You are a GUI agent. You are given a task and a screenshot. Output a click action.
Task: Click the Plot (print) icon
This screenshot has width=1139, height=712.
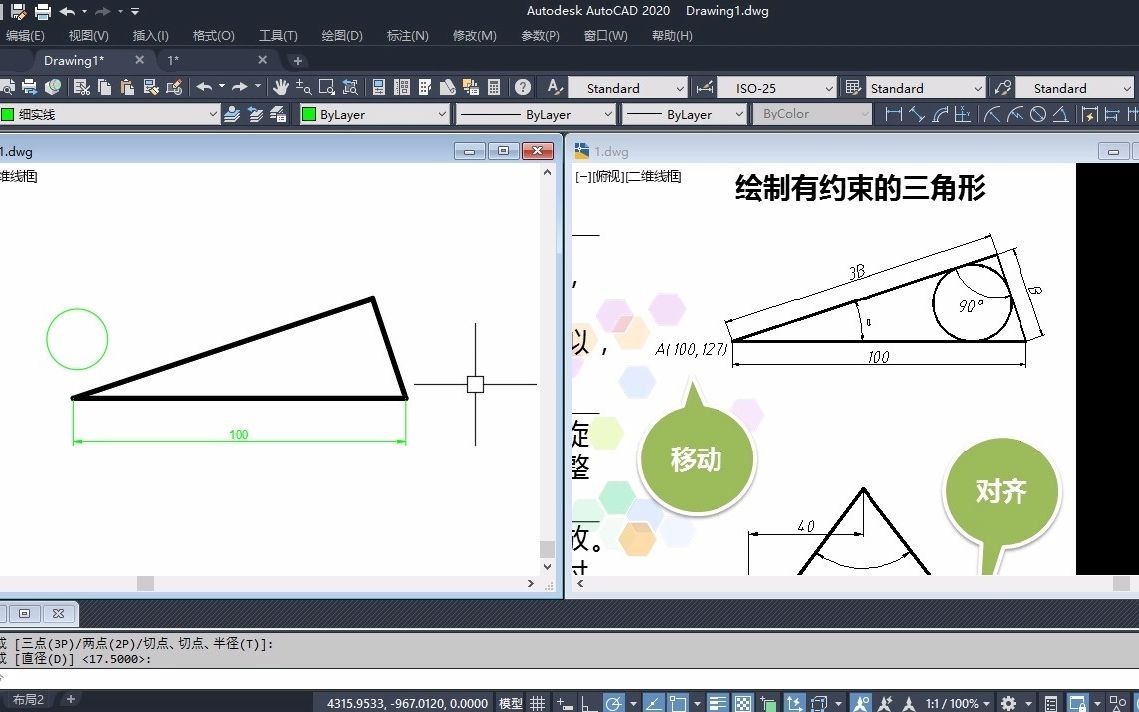(x=31, y=88)
